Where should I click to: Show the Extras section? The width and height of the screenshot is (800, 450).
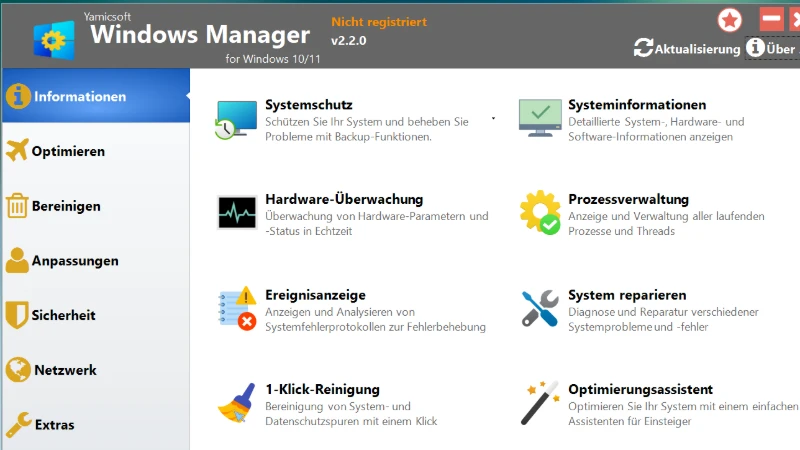96,424
